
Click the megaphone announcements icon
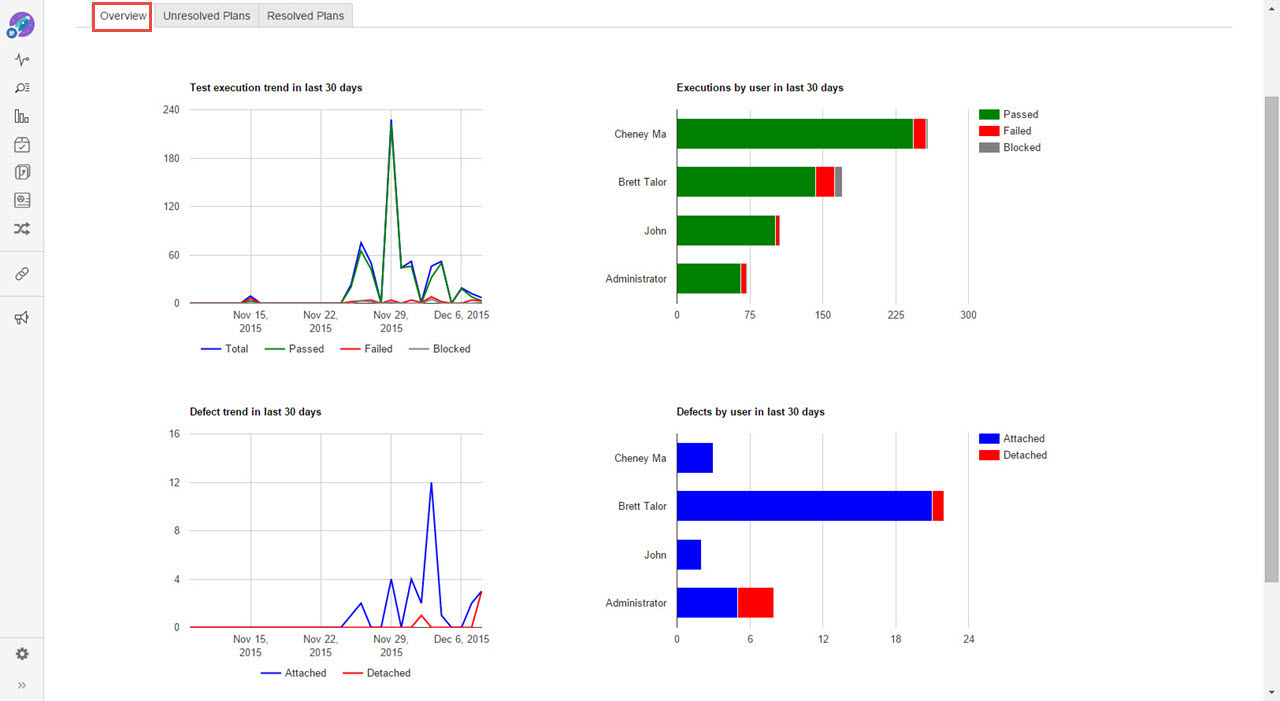[22, 318]
